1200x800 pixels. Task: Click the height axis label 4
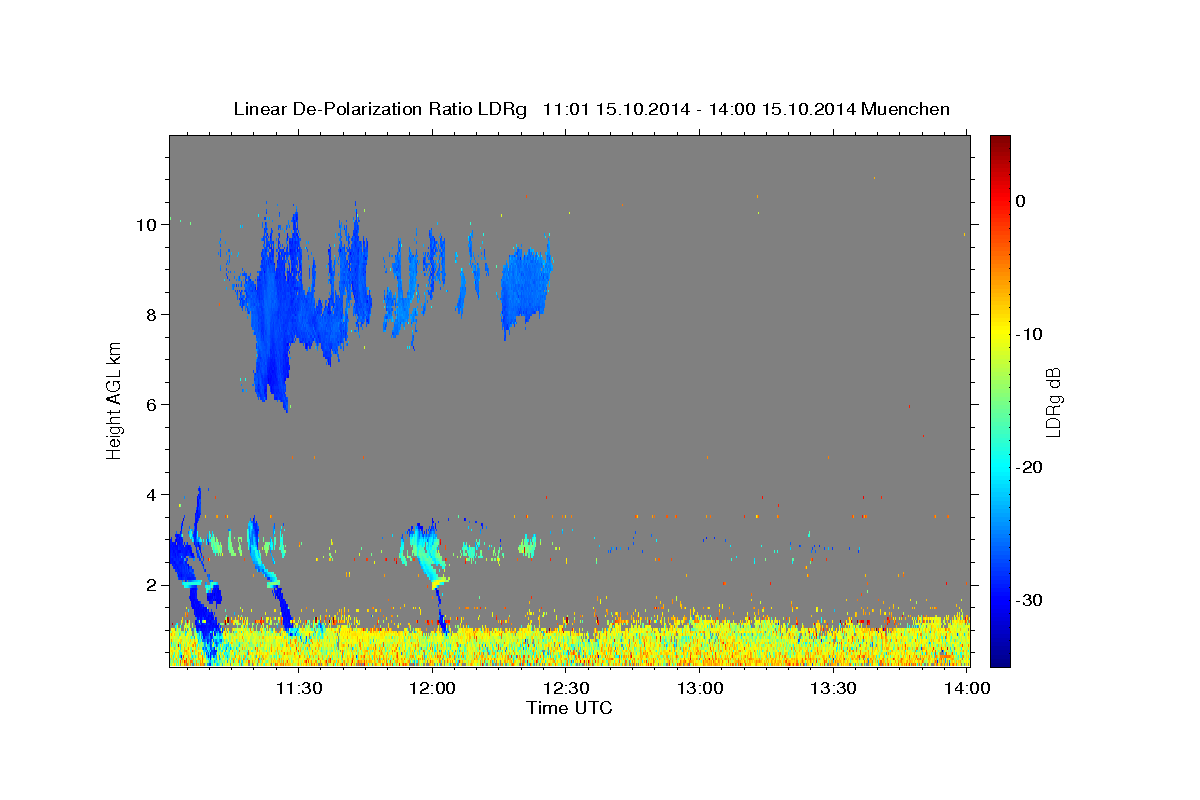(151, 494)
